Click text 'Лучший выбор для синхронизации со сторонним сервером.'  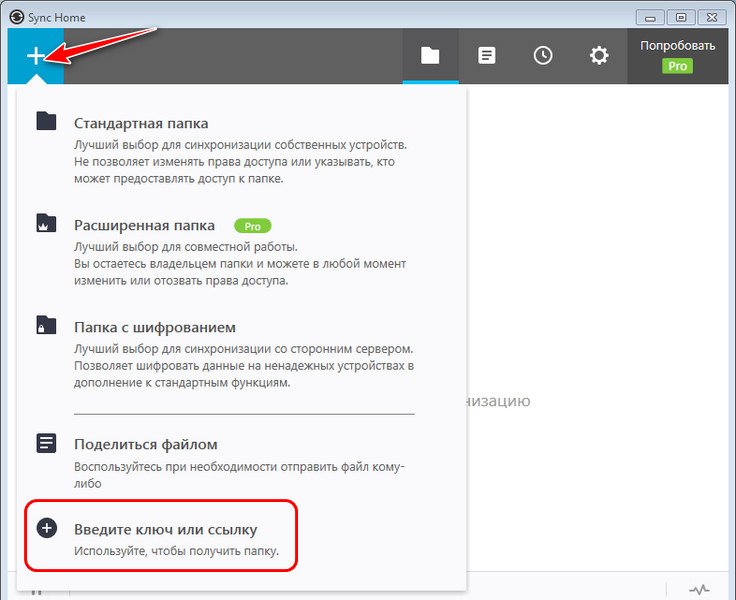[x=244, y=349]
